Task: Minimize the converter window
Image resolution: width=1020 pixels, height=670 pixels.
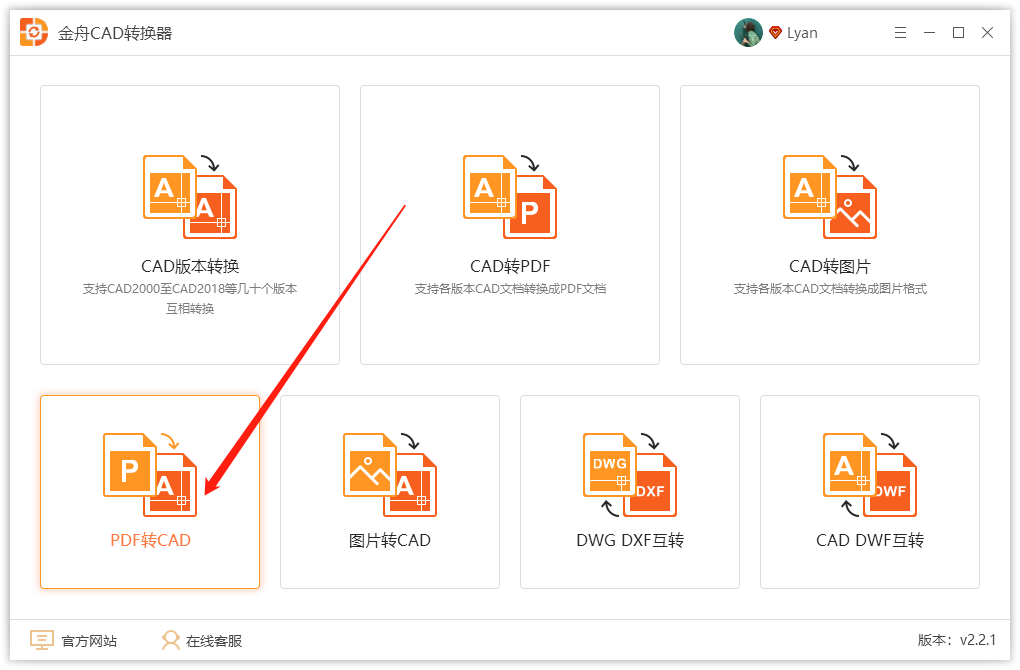Action: [x=929, y=33]
